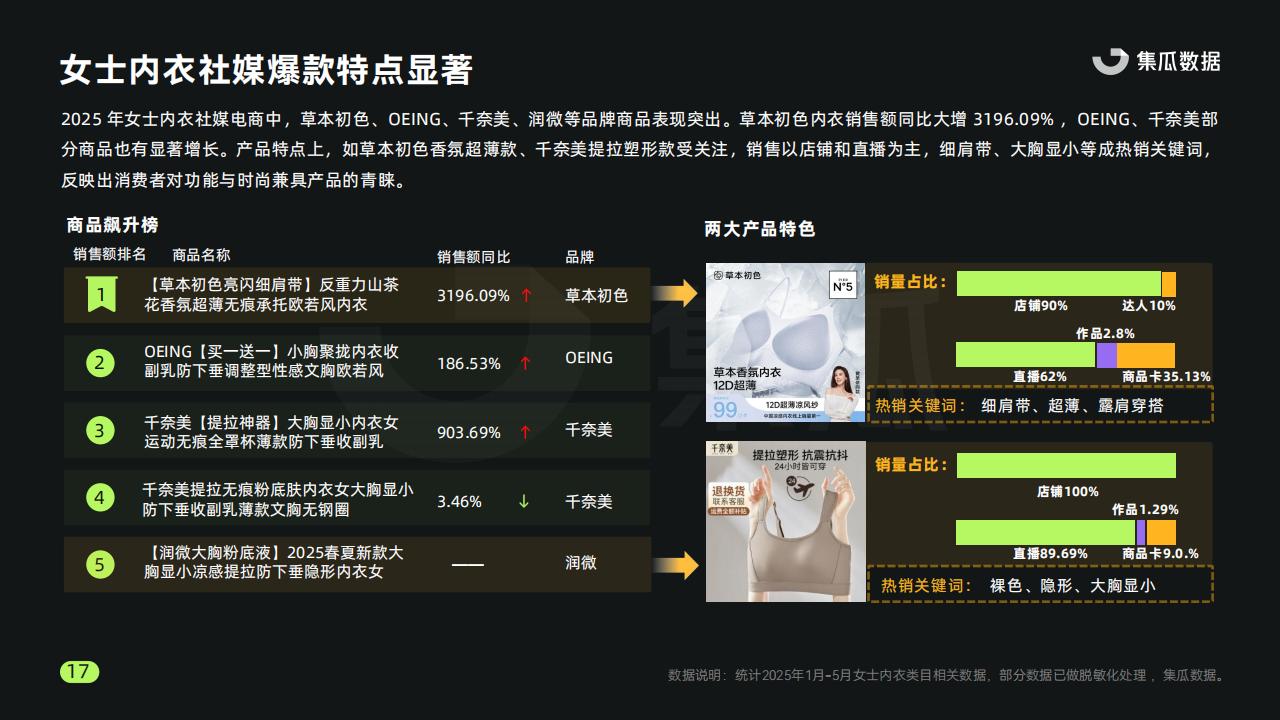
Task: Click the 商品飙升榜 section heading
Action: pyautogui.click(x=112, y=225)
